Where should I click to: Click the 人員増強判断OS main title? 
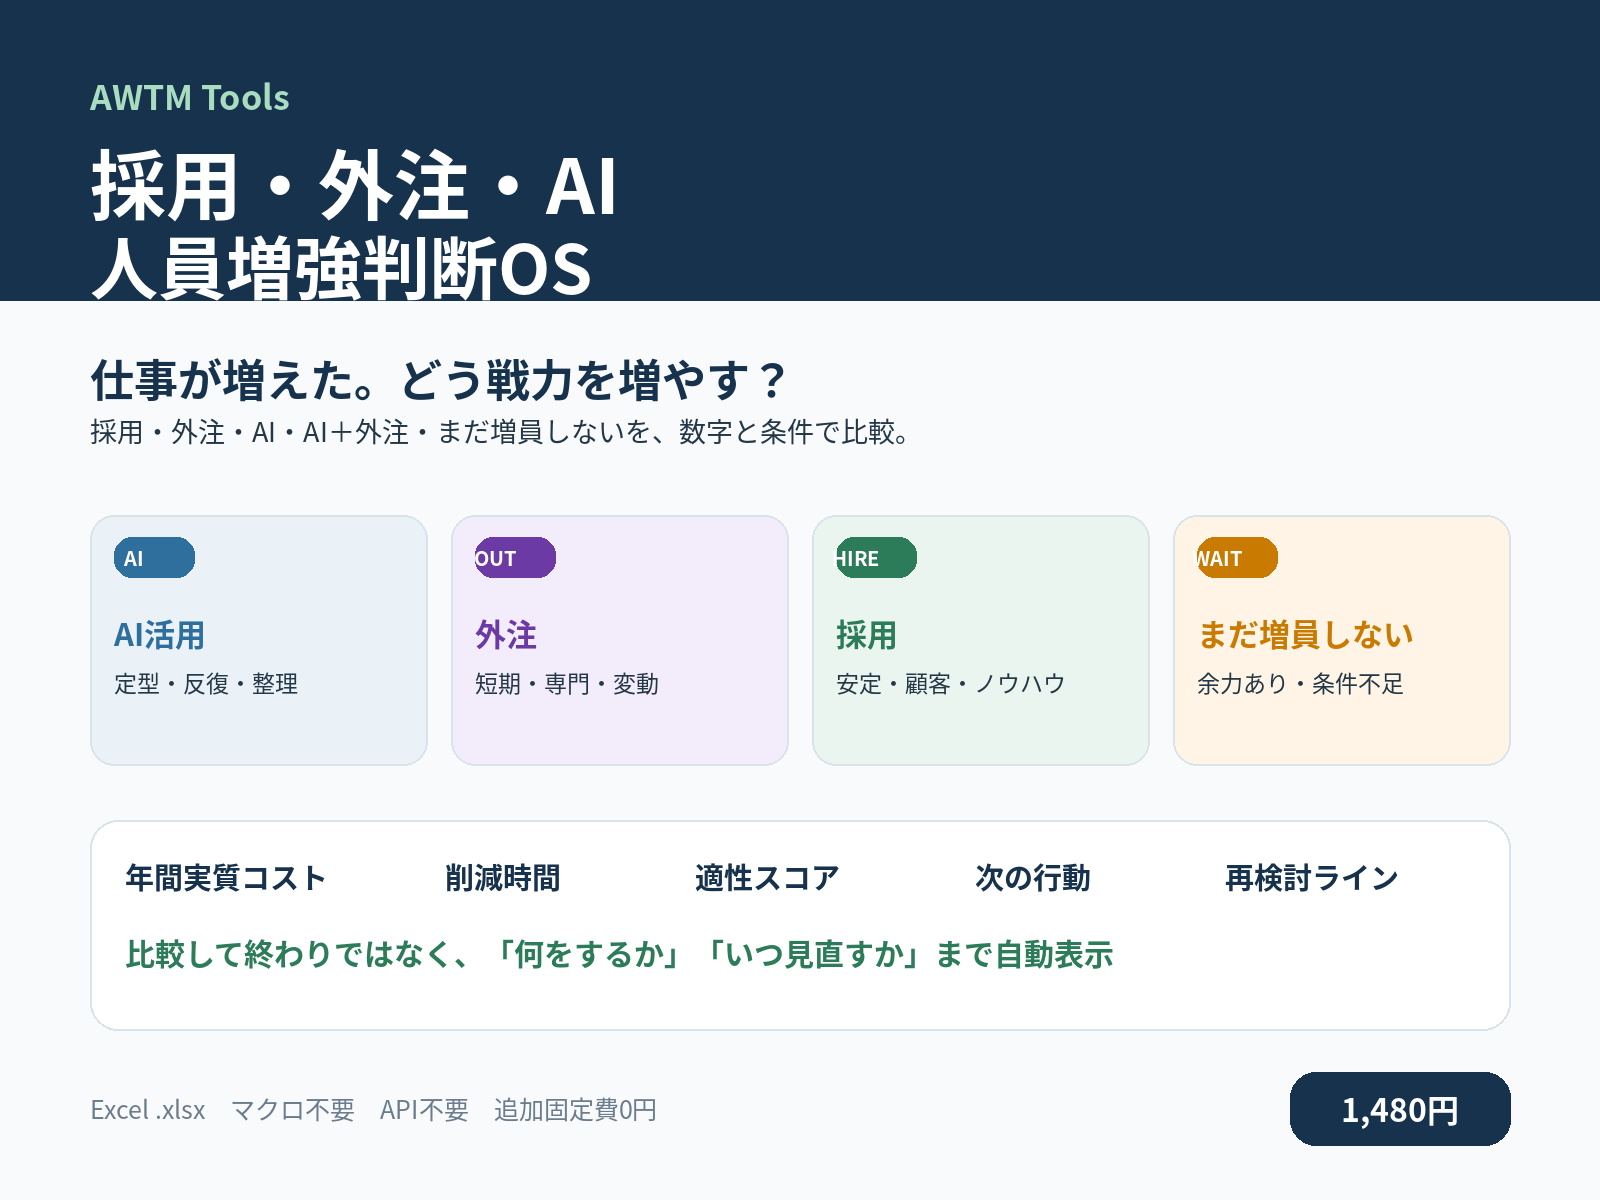pyautogui.click(x=342, y=268)
